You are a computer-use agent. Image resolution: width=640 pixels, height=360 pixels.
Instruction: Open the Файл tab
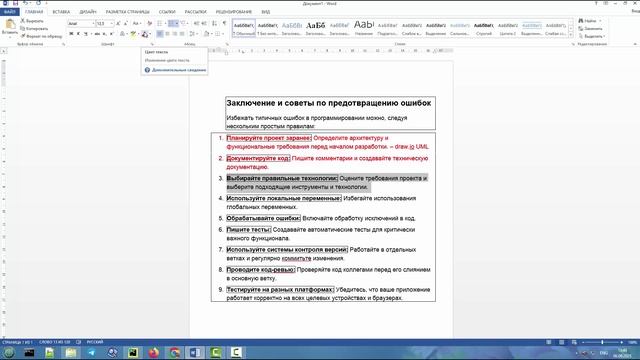click(9, 12)
